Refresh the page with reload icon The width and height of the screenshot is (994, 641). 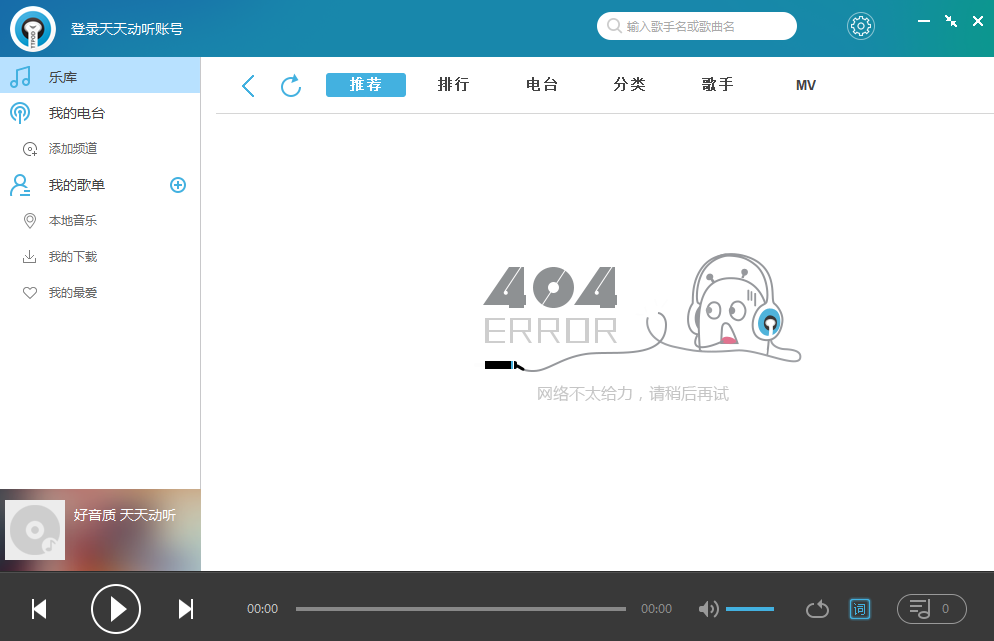(291, 86)
